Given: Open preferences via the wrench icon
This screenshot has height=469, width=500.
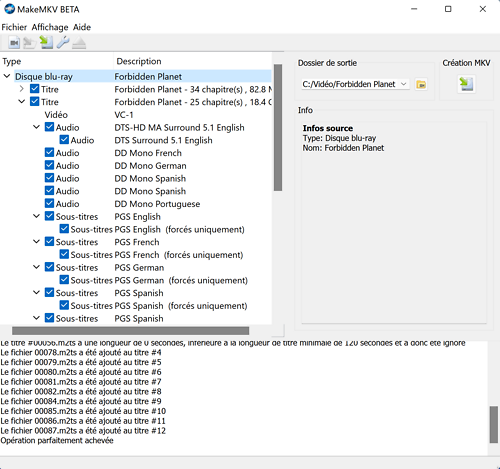Looking at the screenshot, I should [63, 42].
